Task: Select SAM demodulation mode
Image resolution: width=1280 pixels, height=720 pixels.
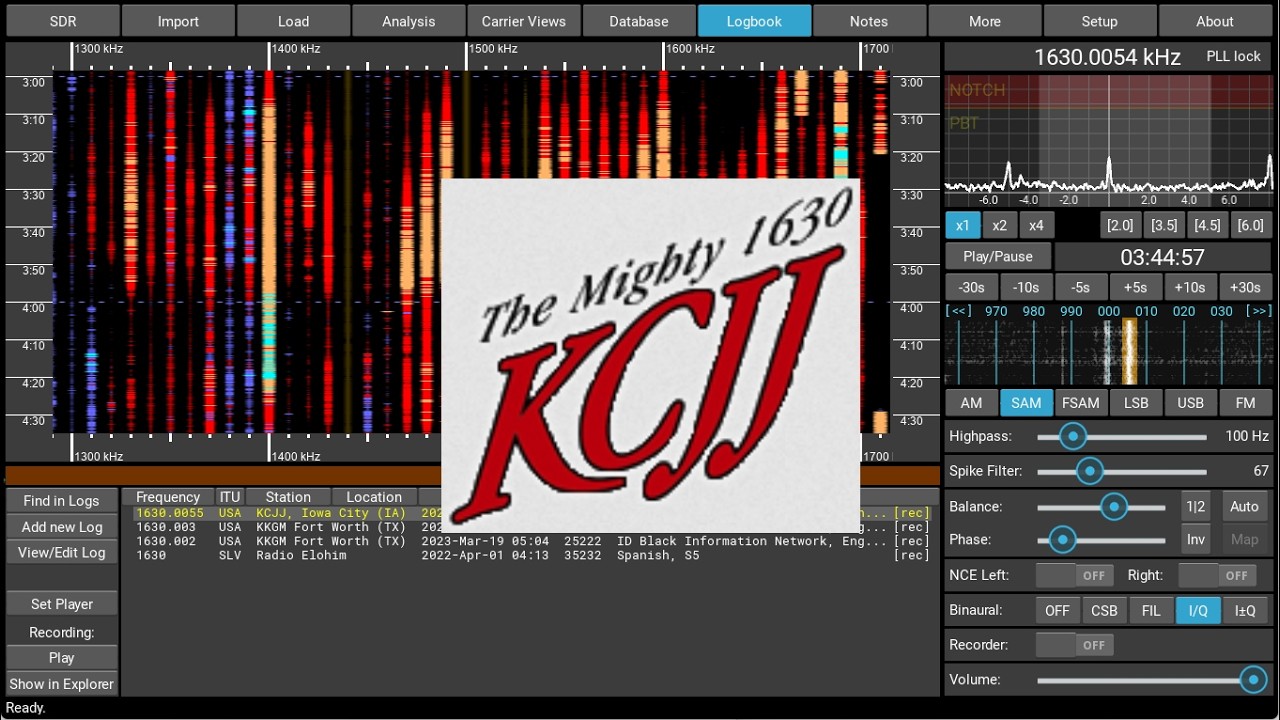Action: click(1026, 403)
